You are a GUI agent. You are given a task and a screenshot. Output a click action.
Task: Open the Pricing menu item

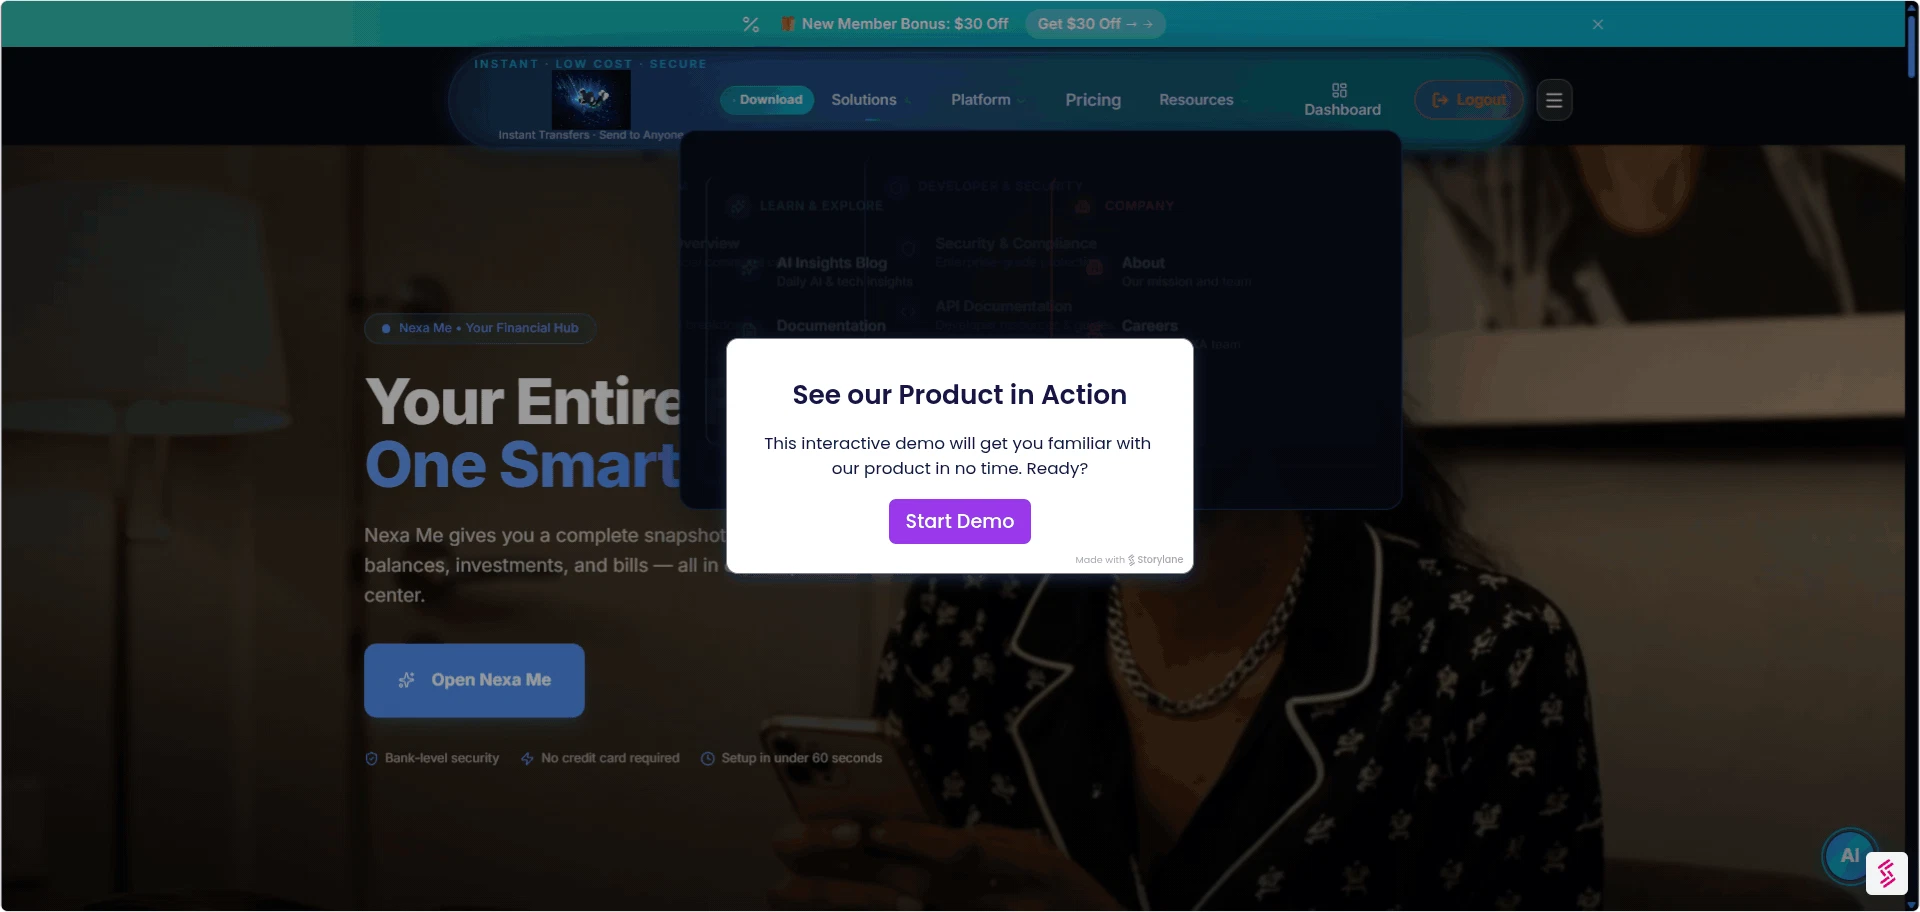[1093, 100]
